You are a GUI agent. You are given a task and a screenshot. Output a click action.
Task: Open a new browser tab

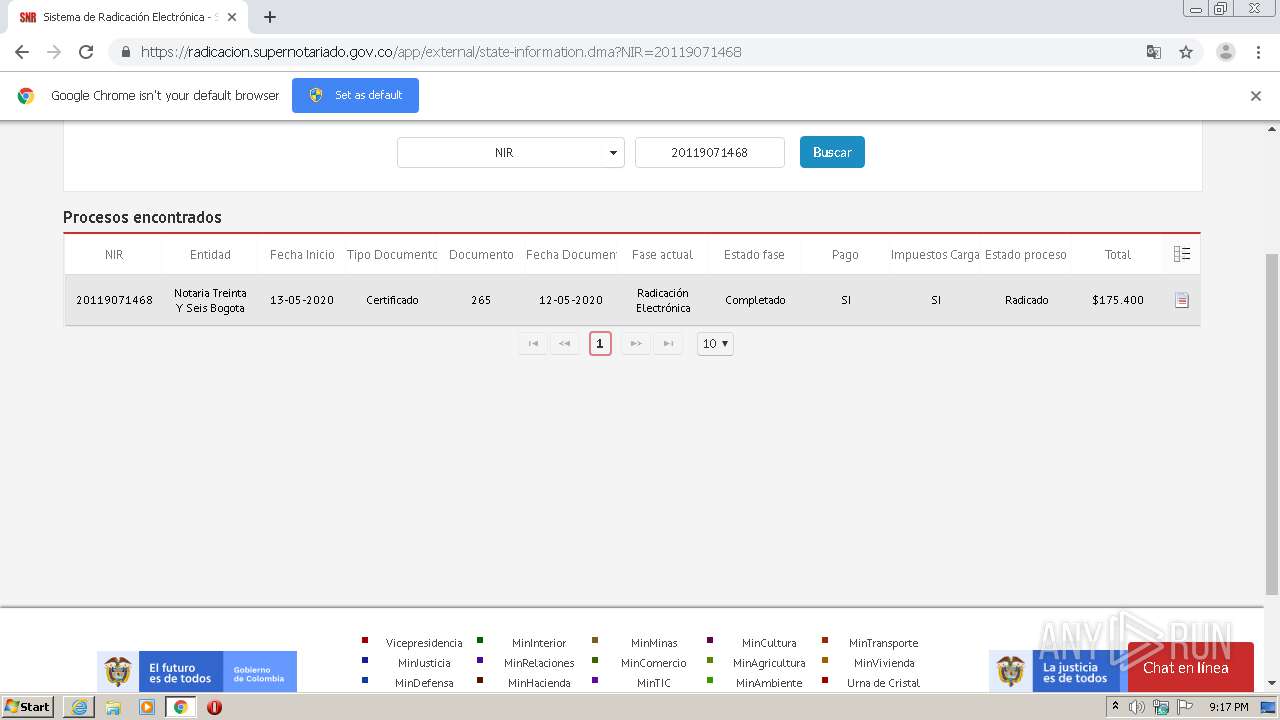point(270,17)
